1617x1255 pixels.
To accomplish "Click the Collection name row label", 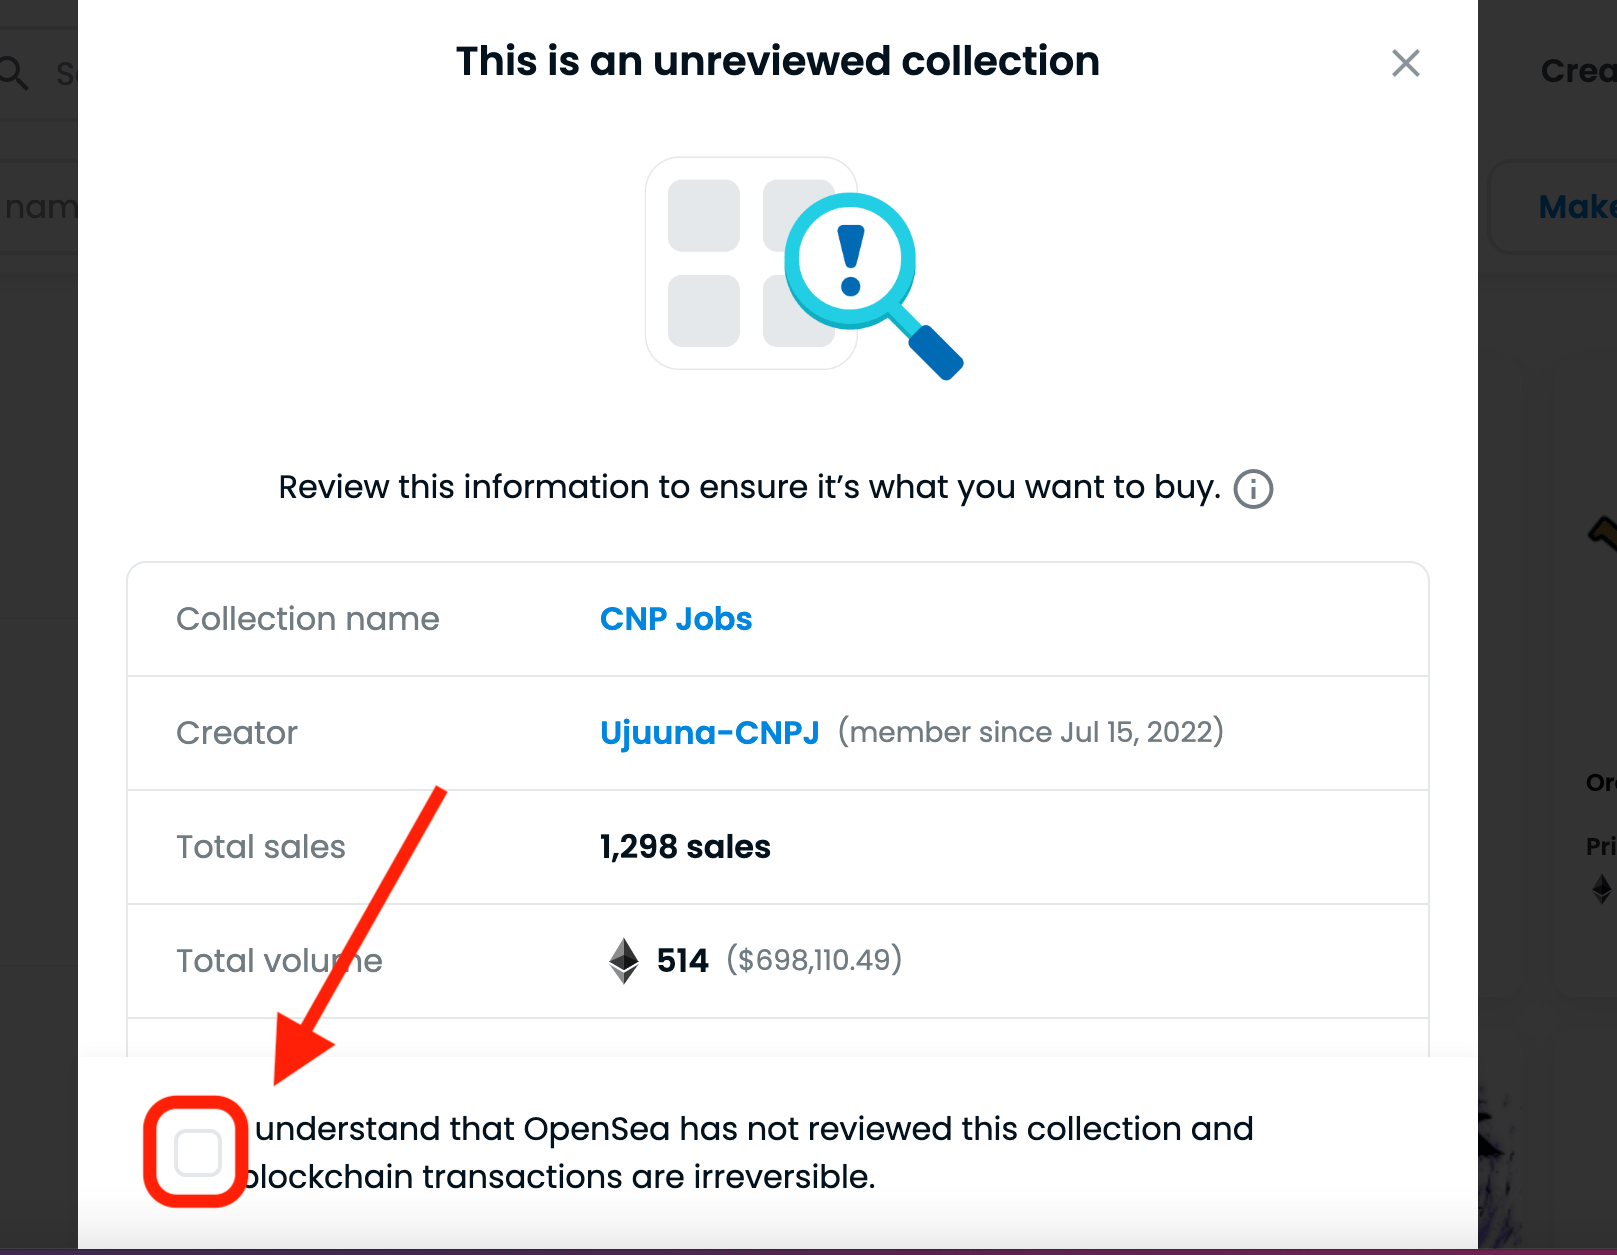I will click(x=308, y=619).
